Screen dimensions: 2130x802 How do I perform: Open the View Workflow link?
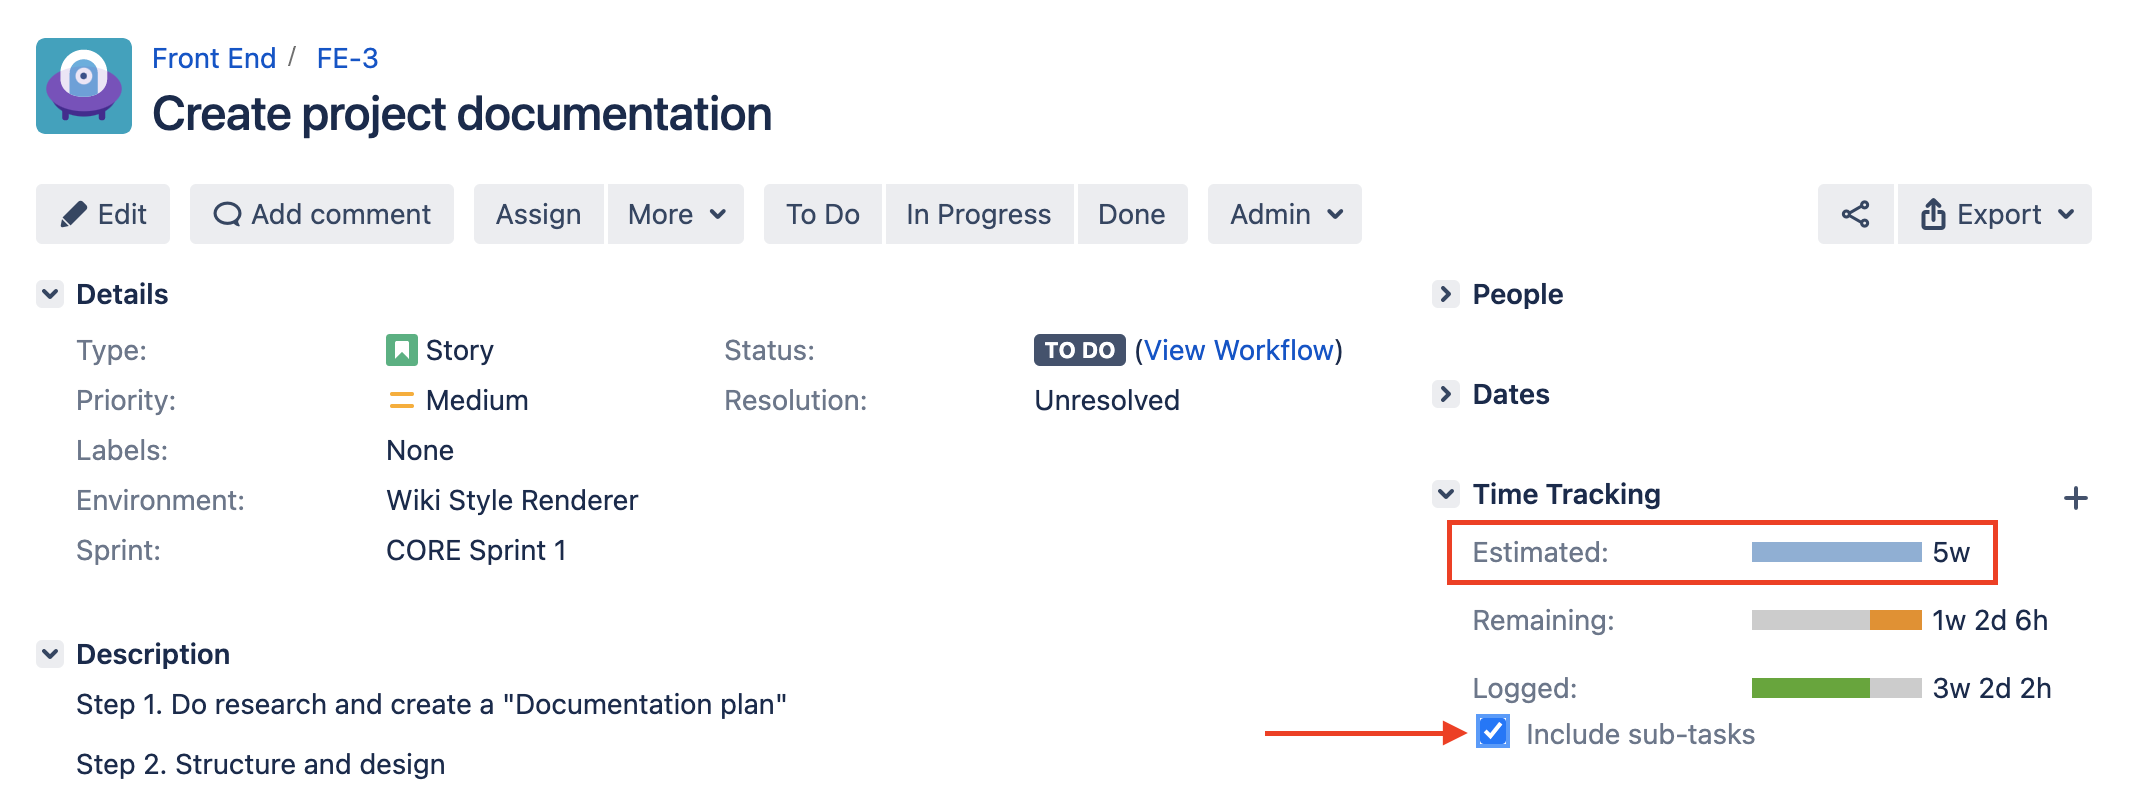[x=1238, y=350]
